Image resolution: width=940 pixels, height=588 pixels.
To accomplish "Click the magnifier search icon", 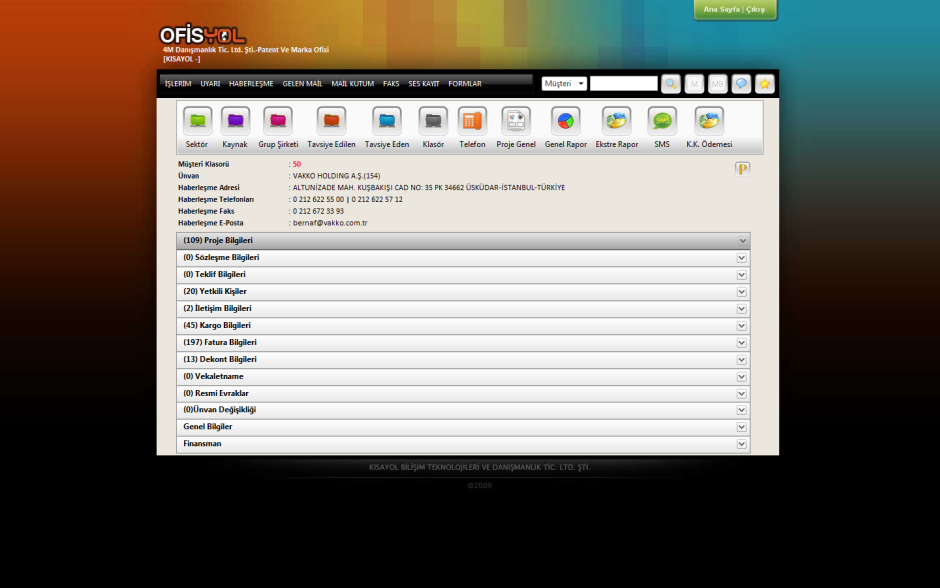I will point(671,84).
